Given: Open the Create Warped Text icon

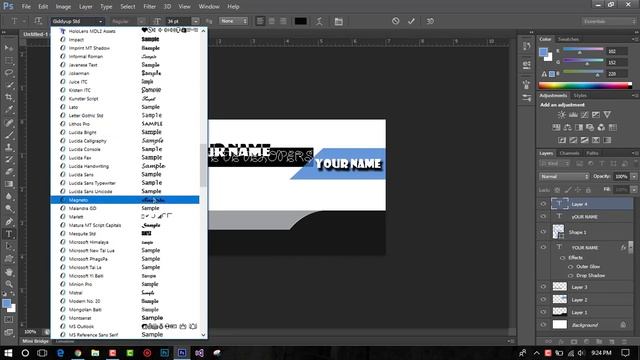Looking at the screenshot, I should [319, 21].
